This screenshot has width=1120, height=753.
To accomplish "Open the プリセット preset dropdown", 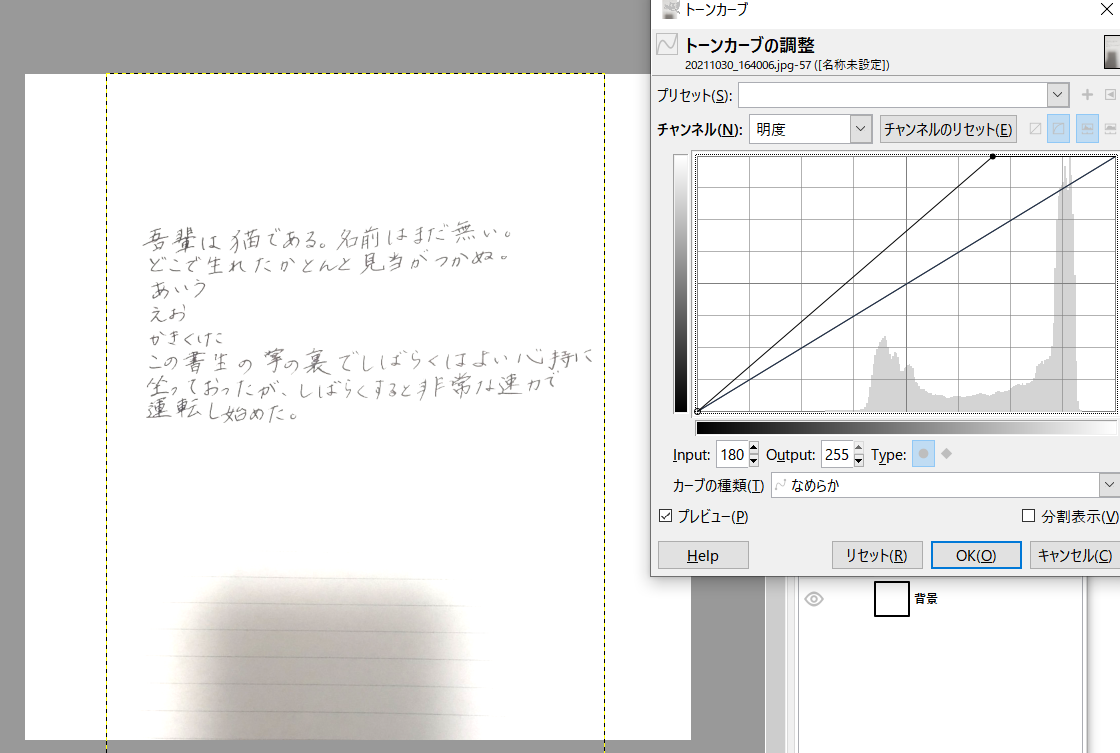I will click(x=1057, y=94).
